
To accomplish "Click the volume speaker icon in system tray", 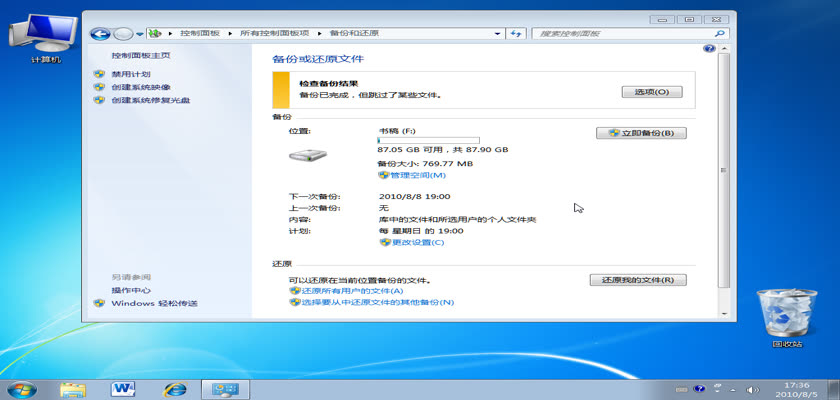I will pos(753,388).
